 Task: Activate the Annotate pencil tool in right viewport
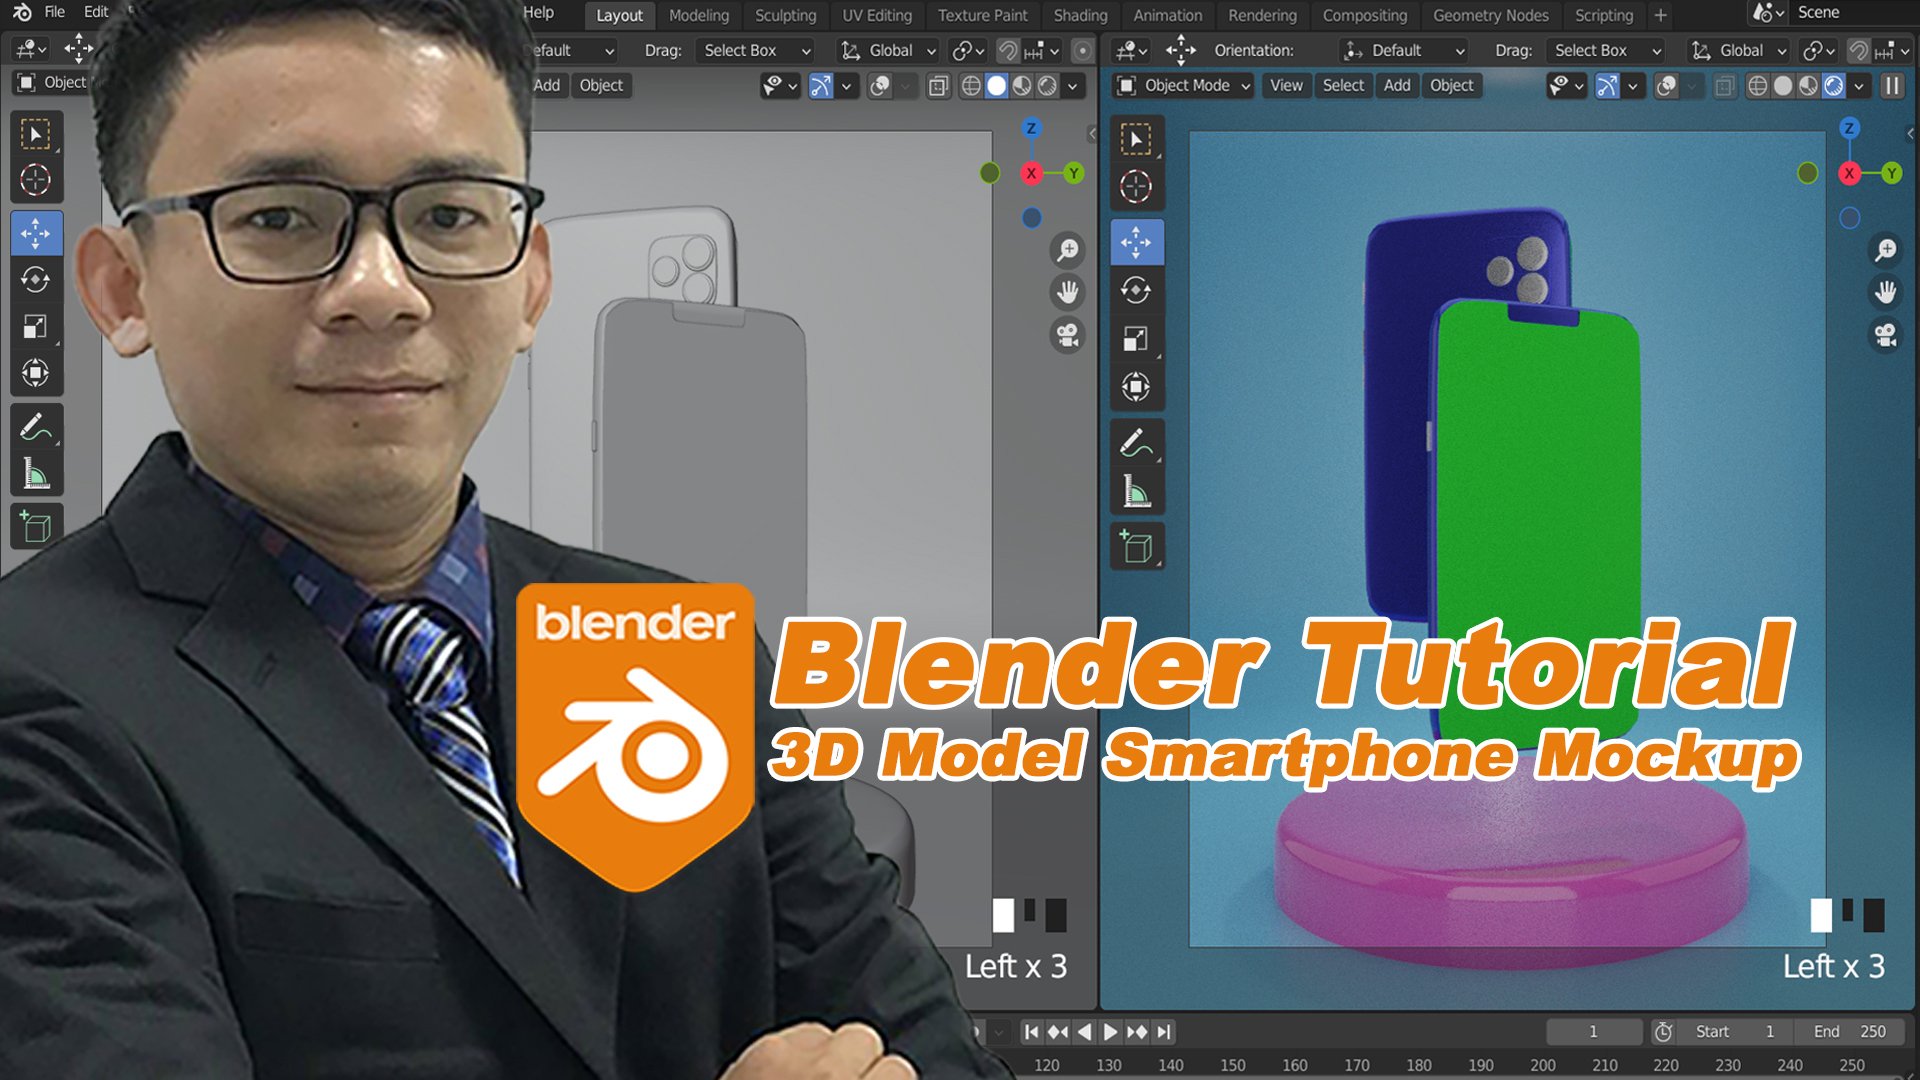(1136, 442)
